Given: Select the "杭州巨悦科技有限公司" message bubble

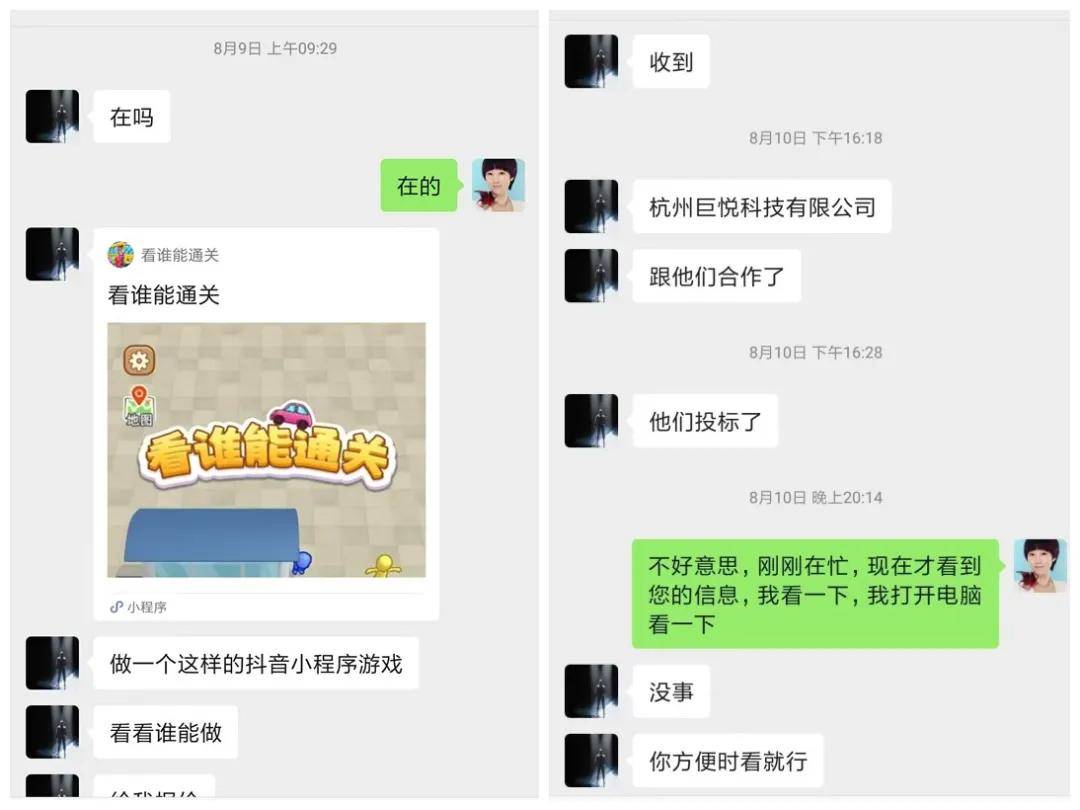Looking at the screenshot, I should [762, 207].
